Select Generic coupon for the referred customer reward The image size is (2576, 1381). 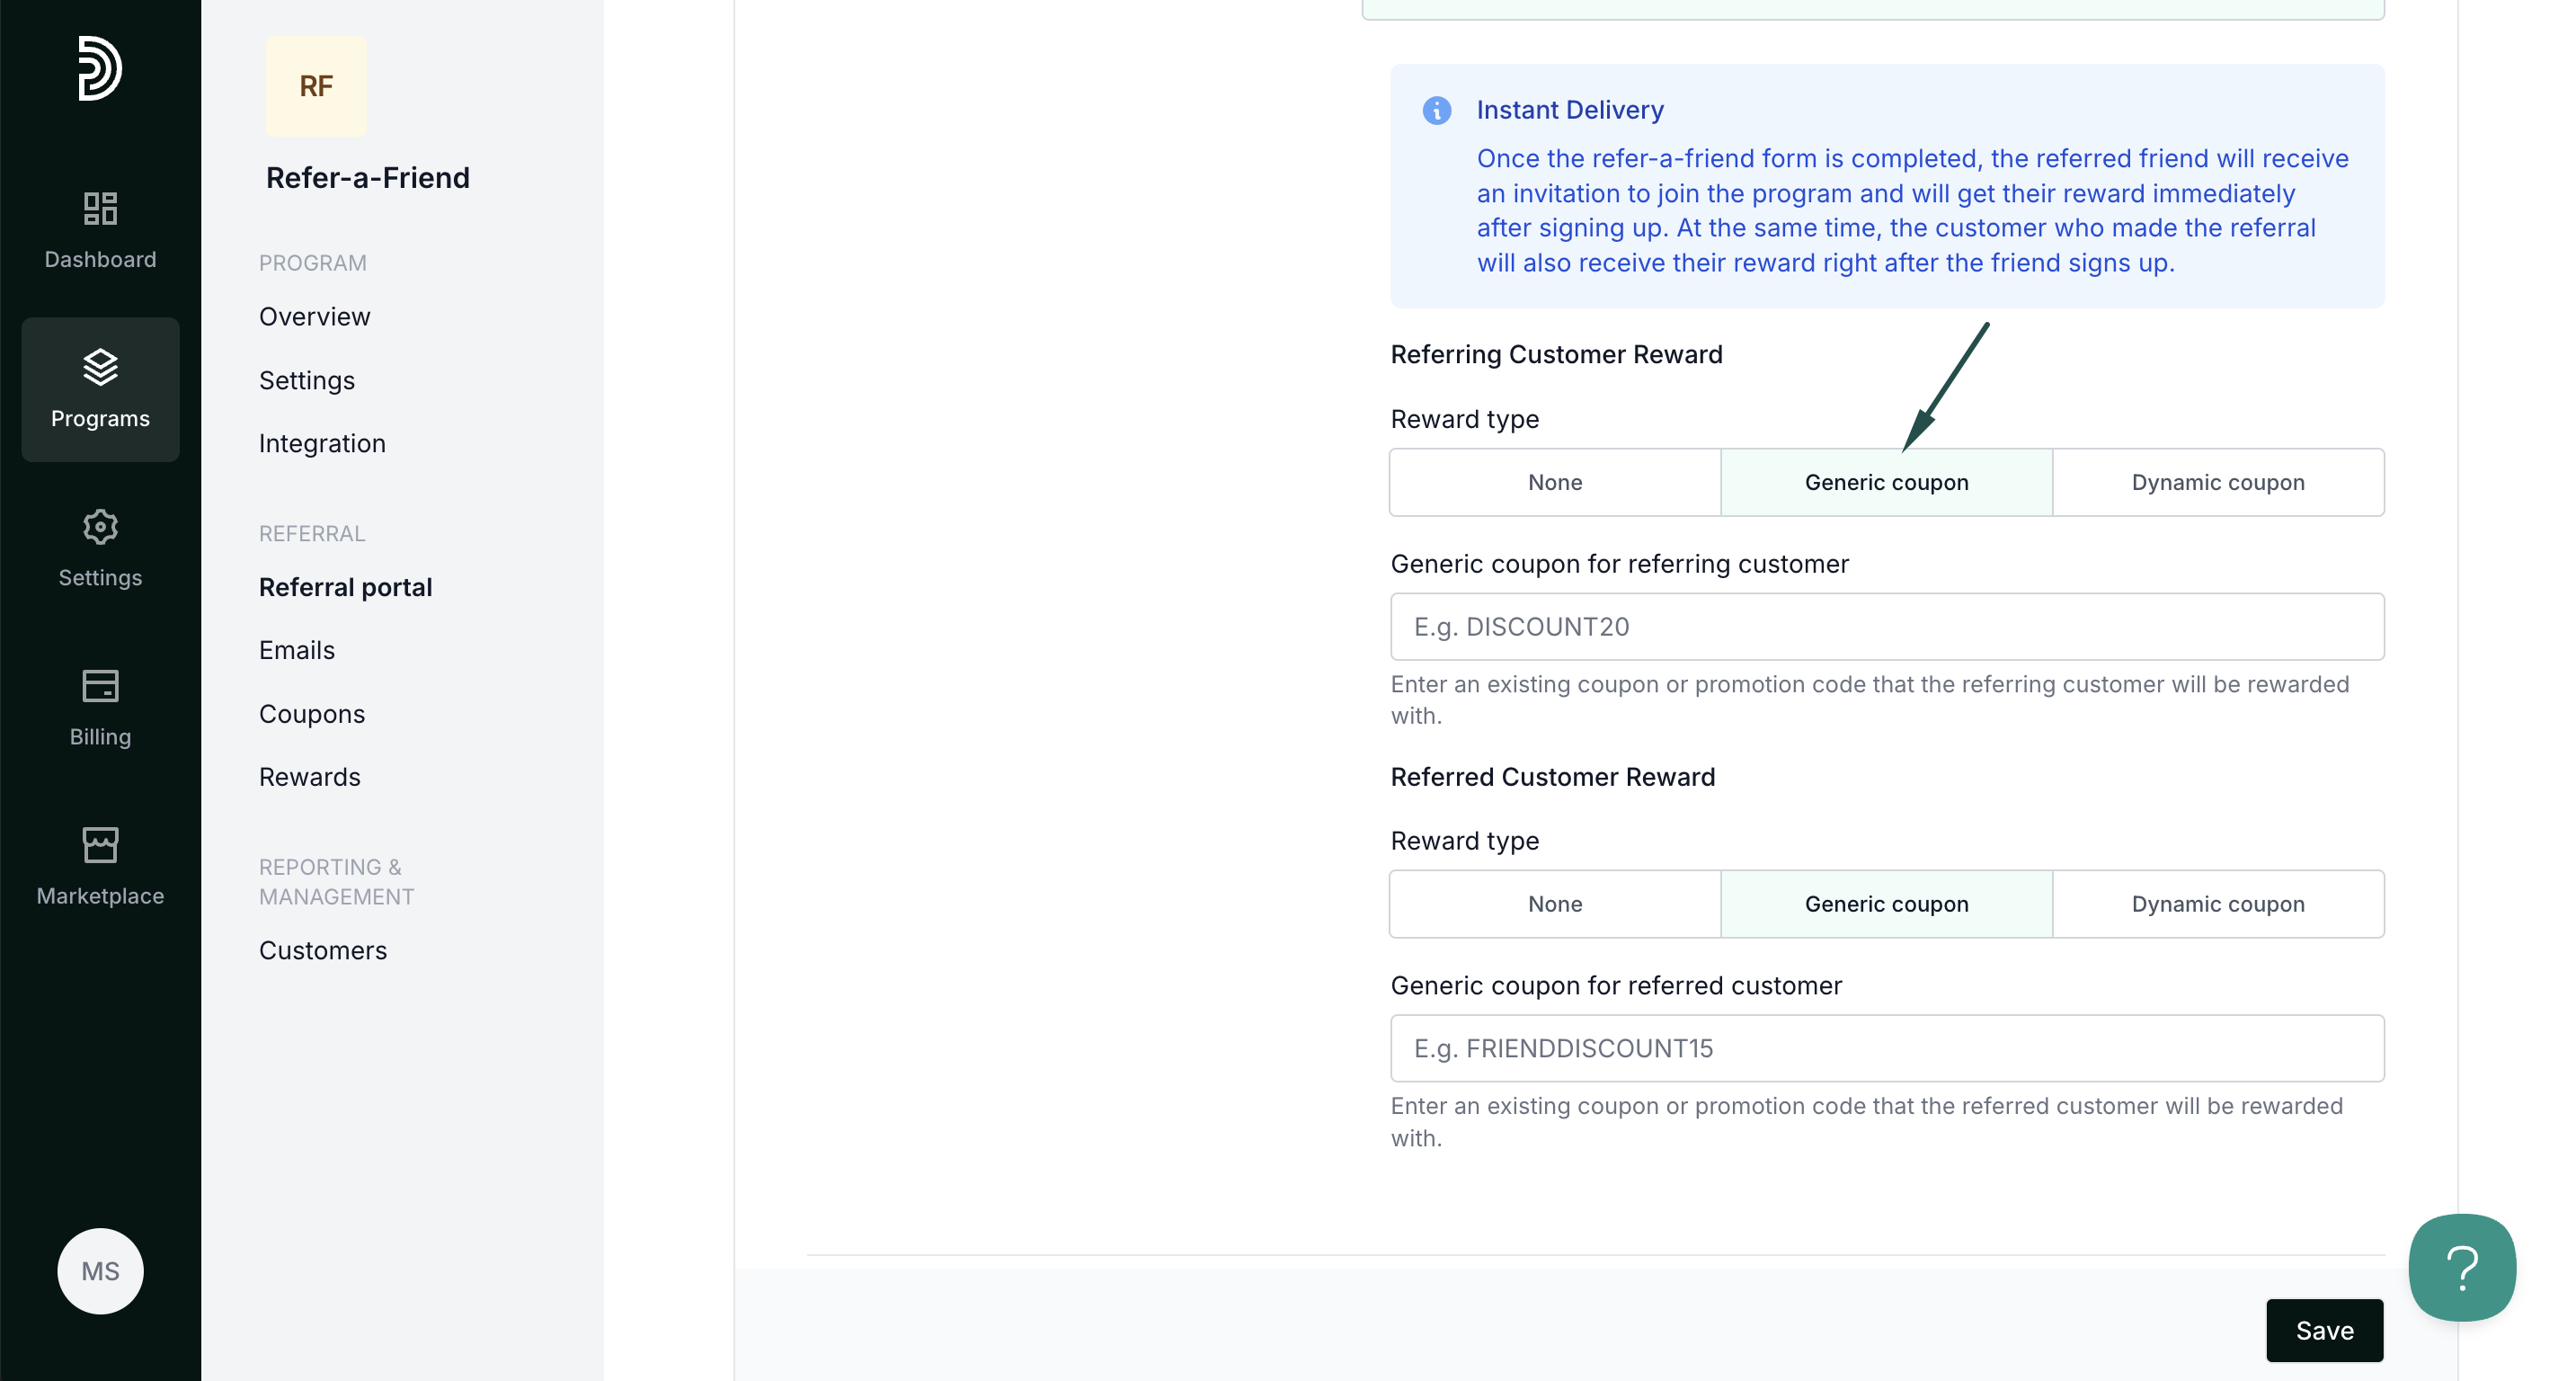(x=1885, y=904)
